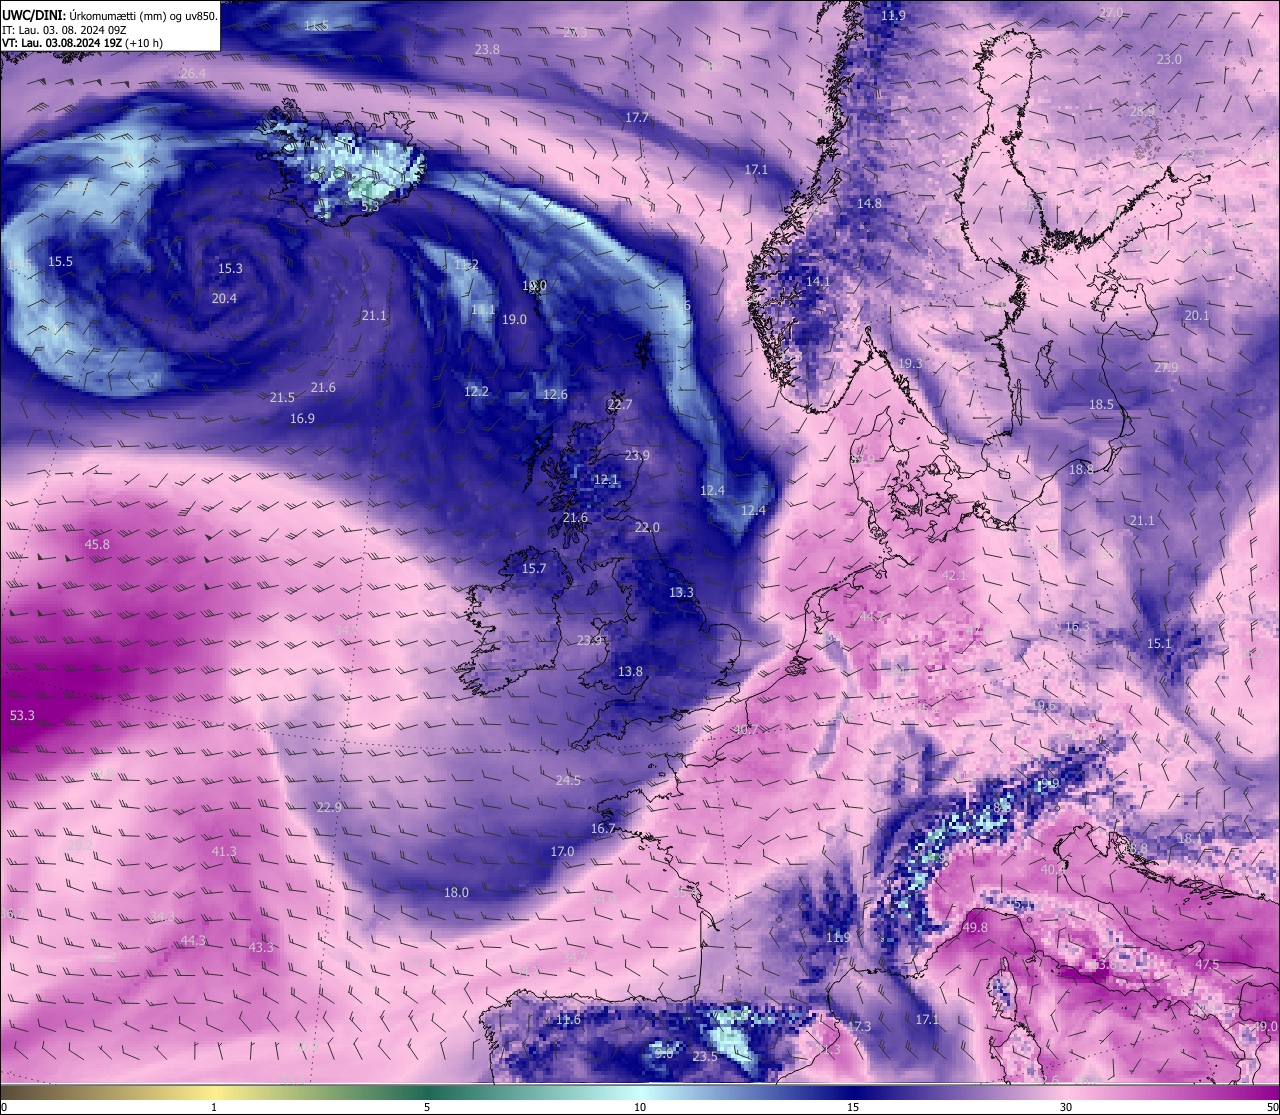Click the 23.5 value over Spain

pos(705,1056)
